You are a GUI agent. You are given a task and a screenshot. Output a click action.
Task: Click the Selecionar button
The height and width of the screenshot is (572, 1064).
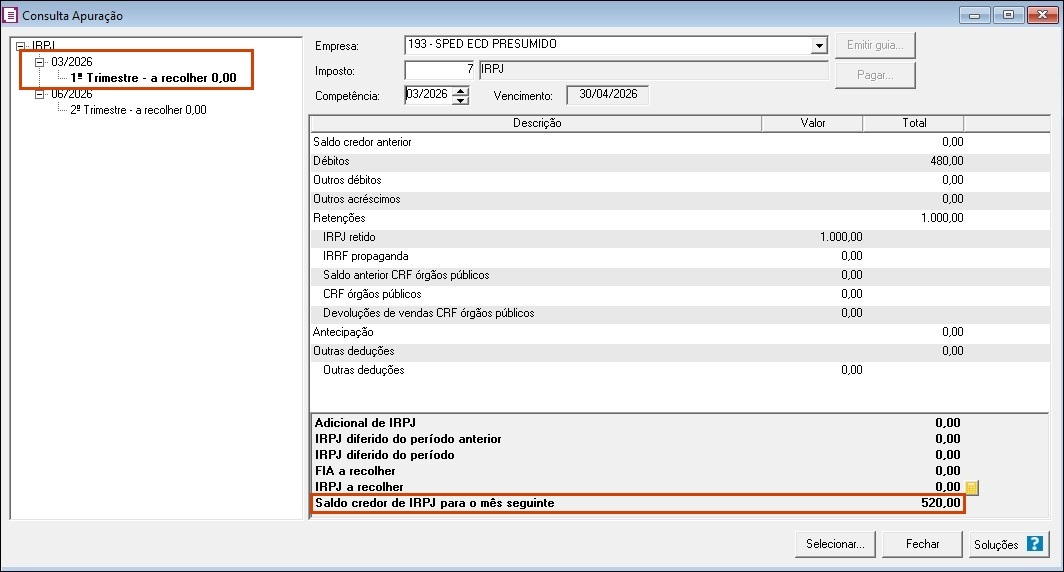835,544
